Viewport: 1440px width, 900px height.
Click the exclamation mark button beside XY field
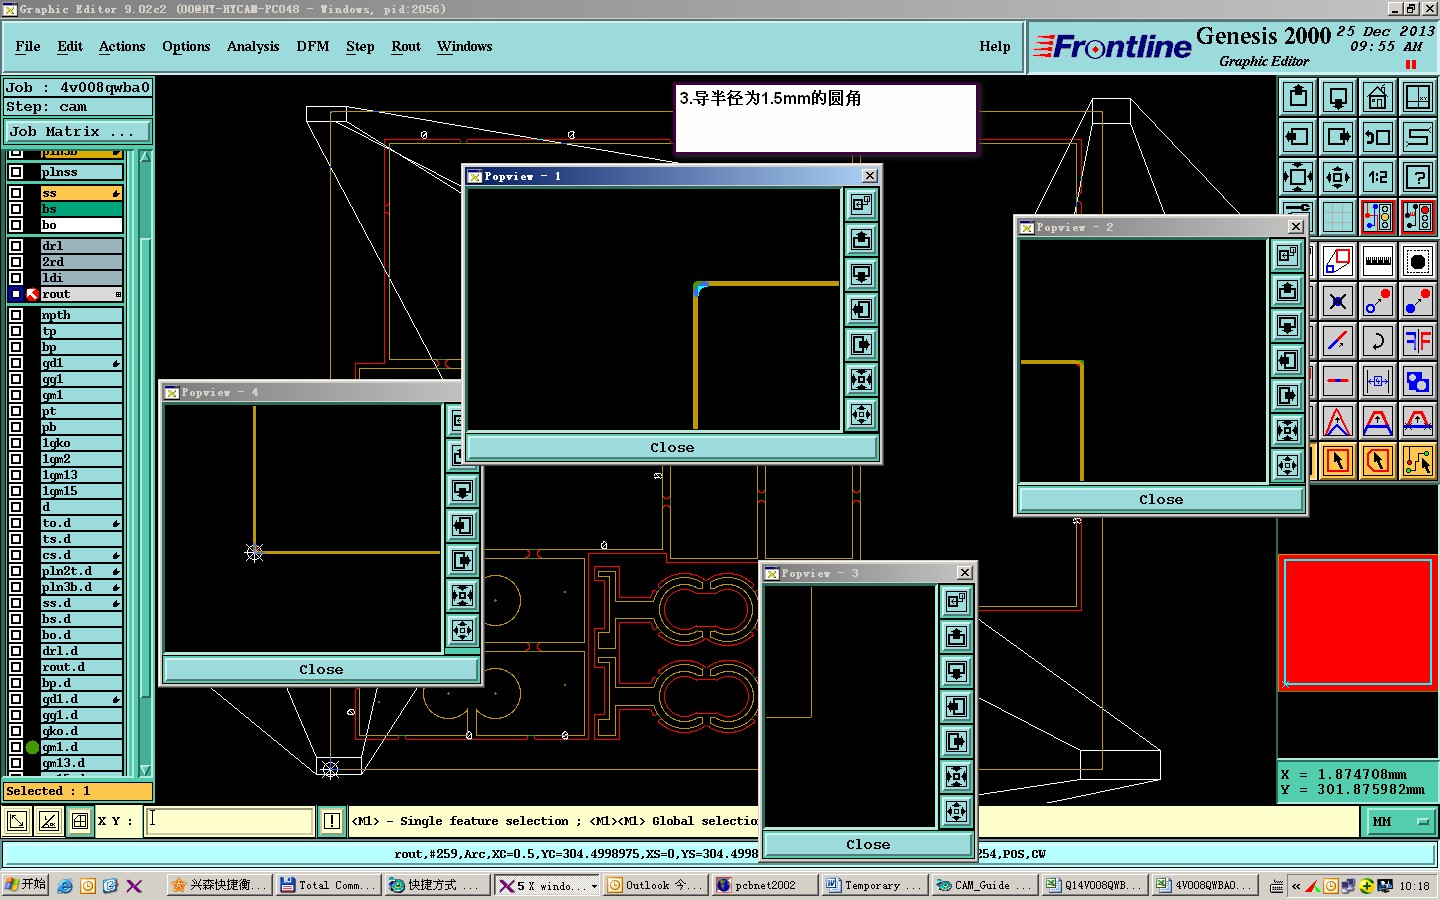[x=332, y=821]
